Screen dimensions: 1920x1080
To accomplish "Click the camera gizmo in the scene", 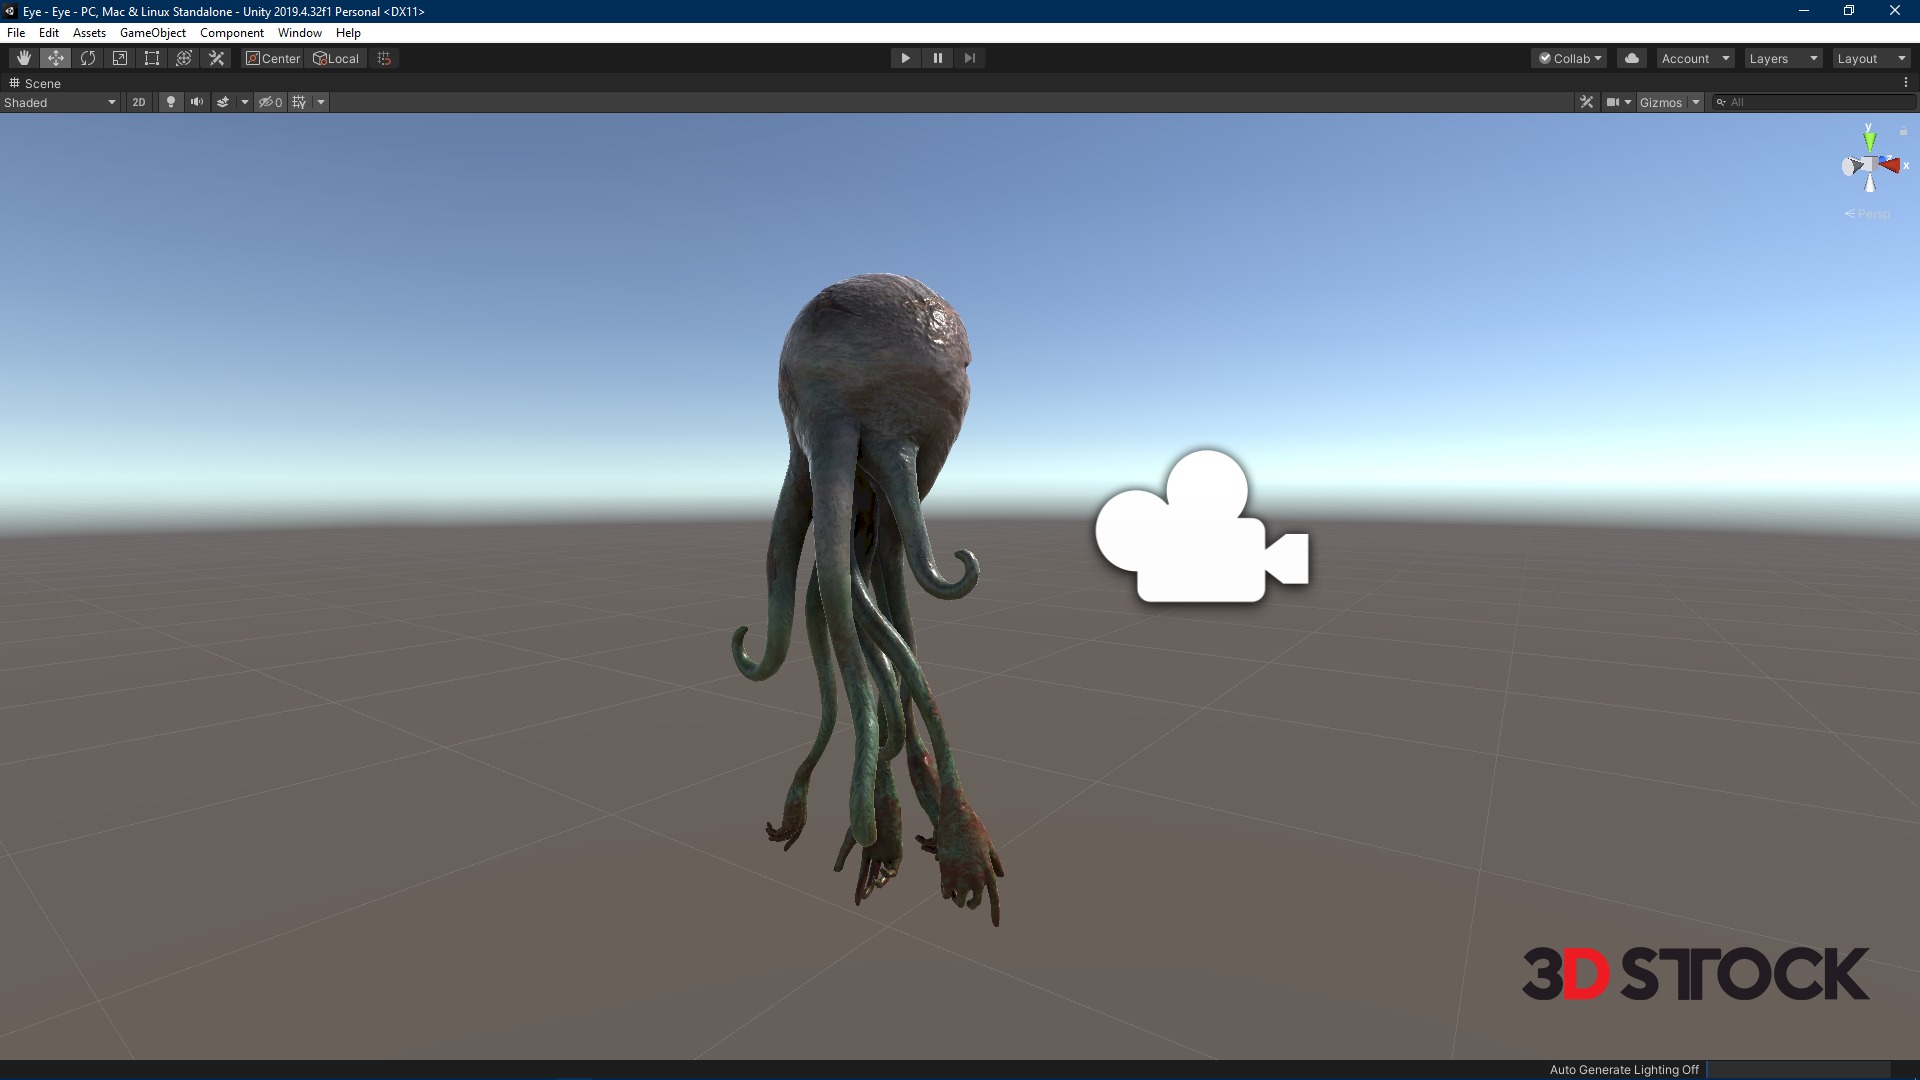I will [x=1201, y=528].
